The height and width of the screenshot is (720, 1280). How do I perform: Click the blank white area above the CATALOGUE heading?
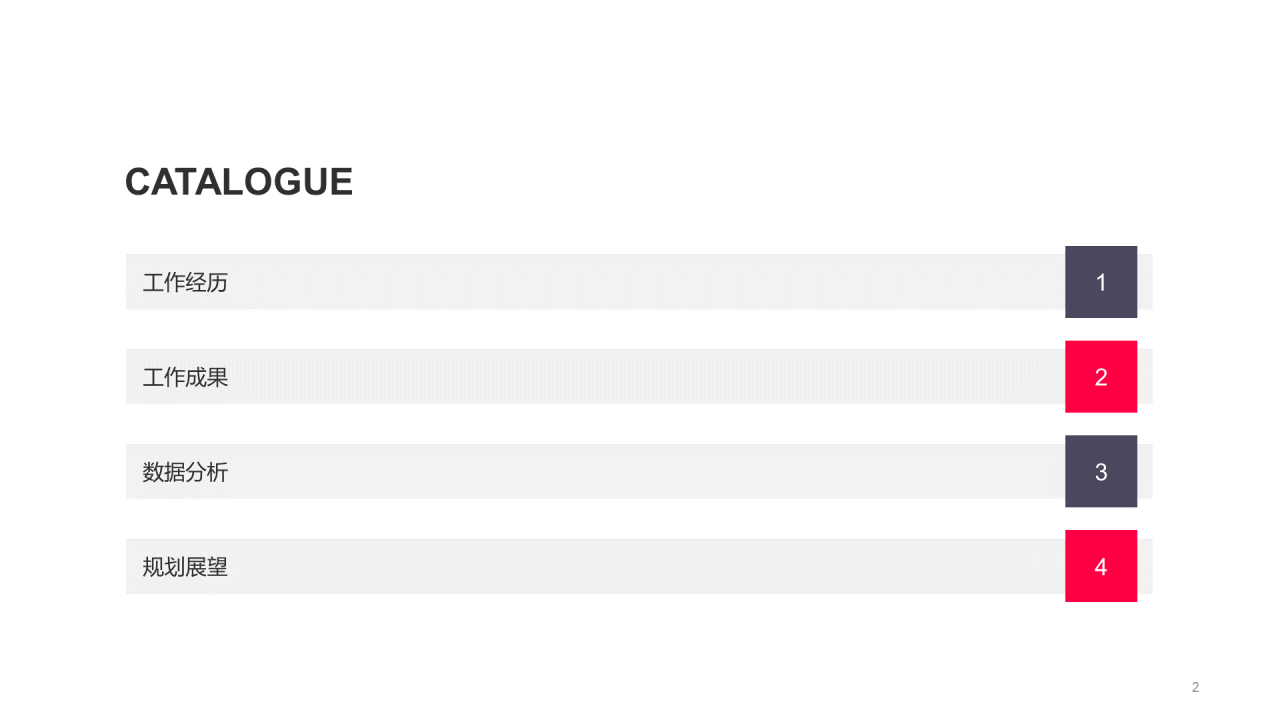(640, 80)
